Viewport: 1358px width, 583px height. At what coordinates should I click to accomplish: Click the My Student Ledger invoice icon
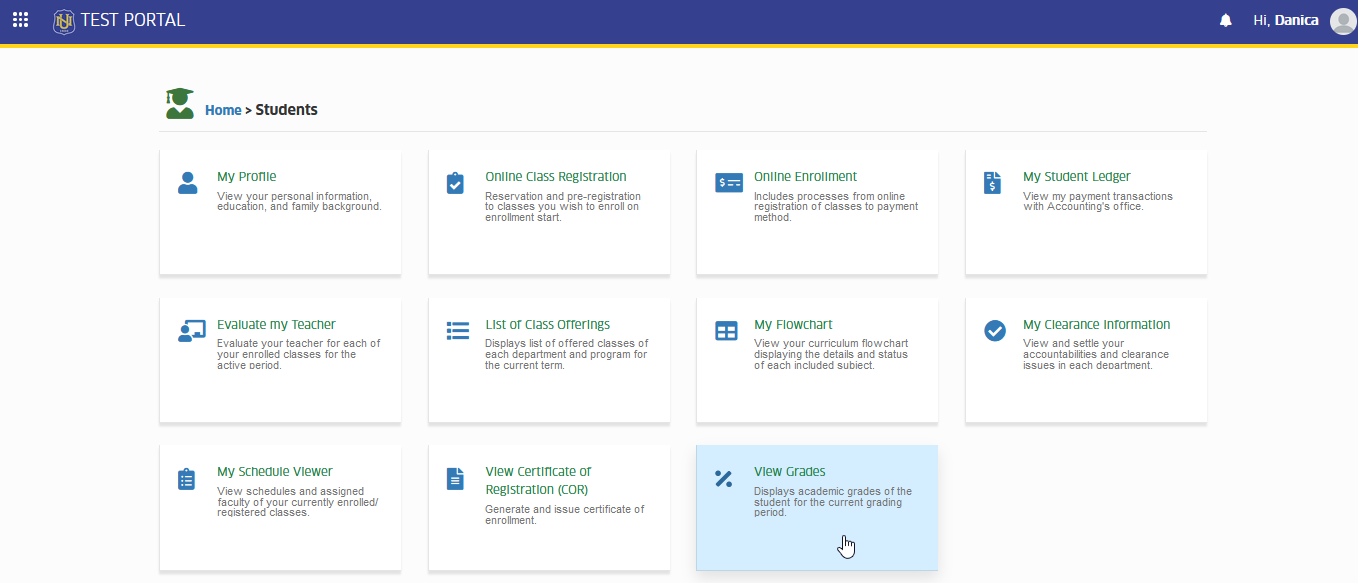coord(992,183)
